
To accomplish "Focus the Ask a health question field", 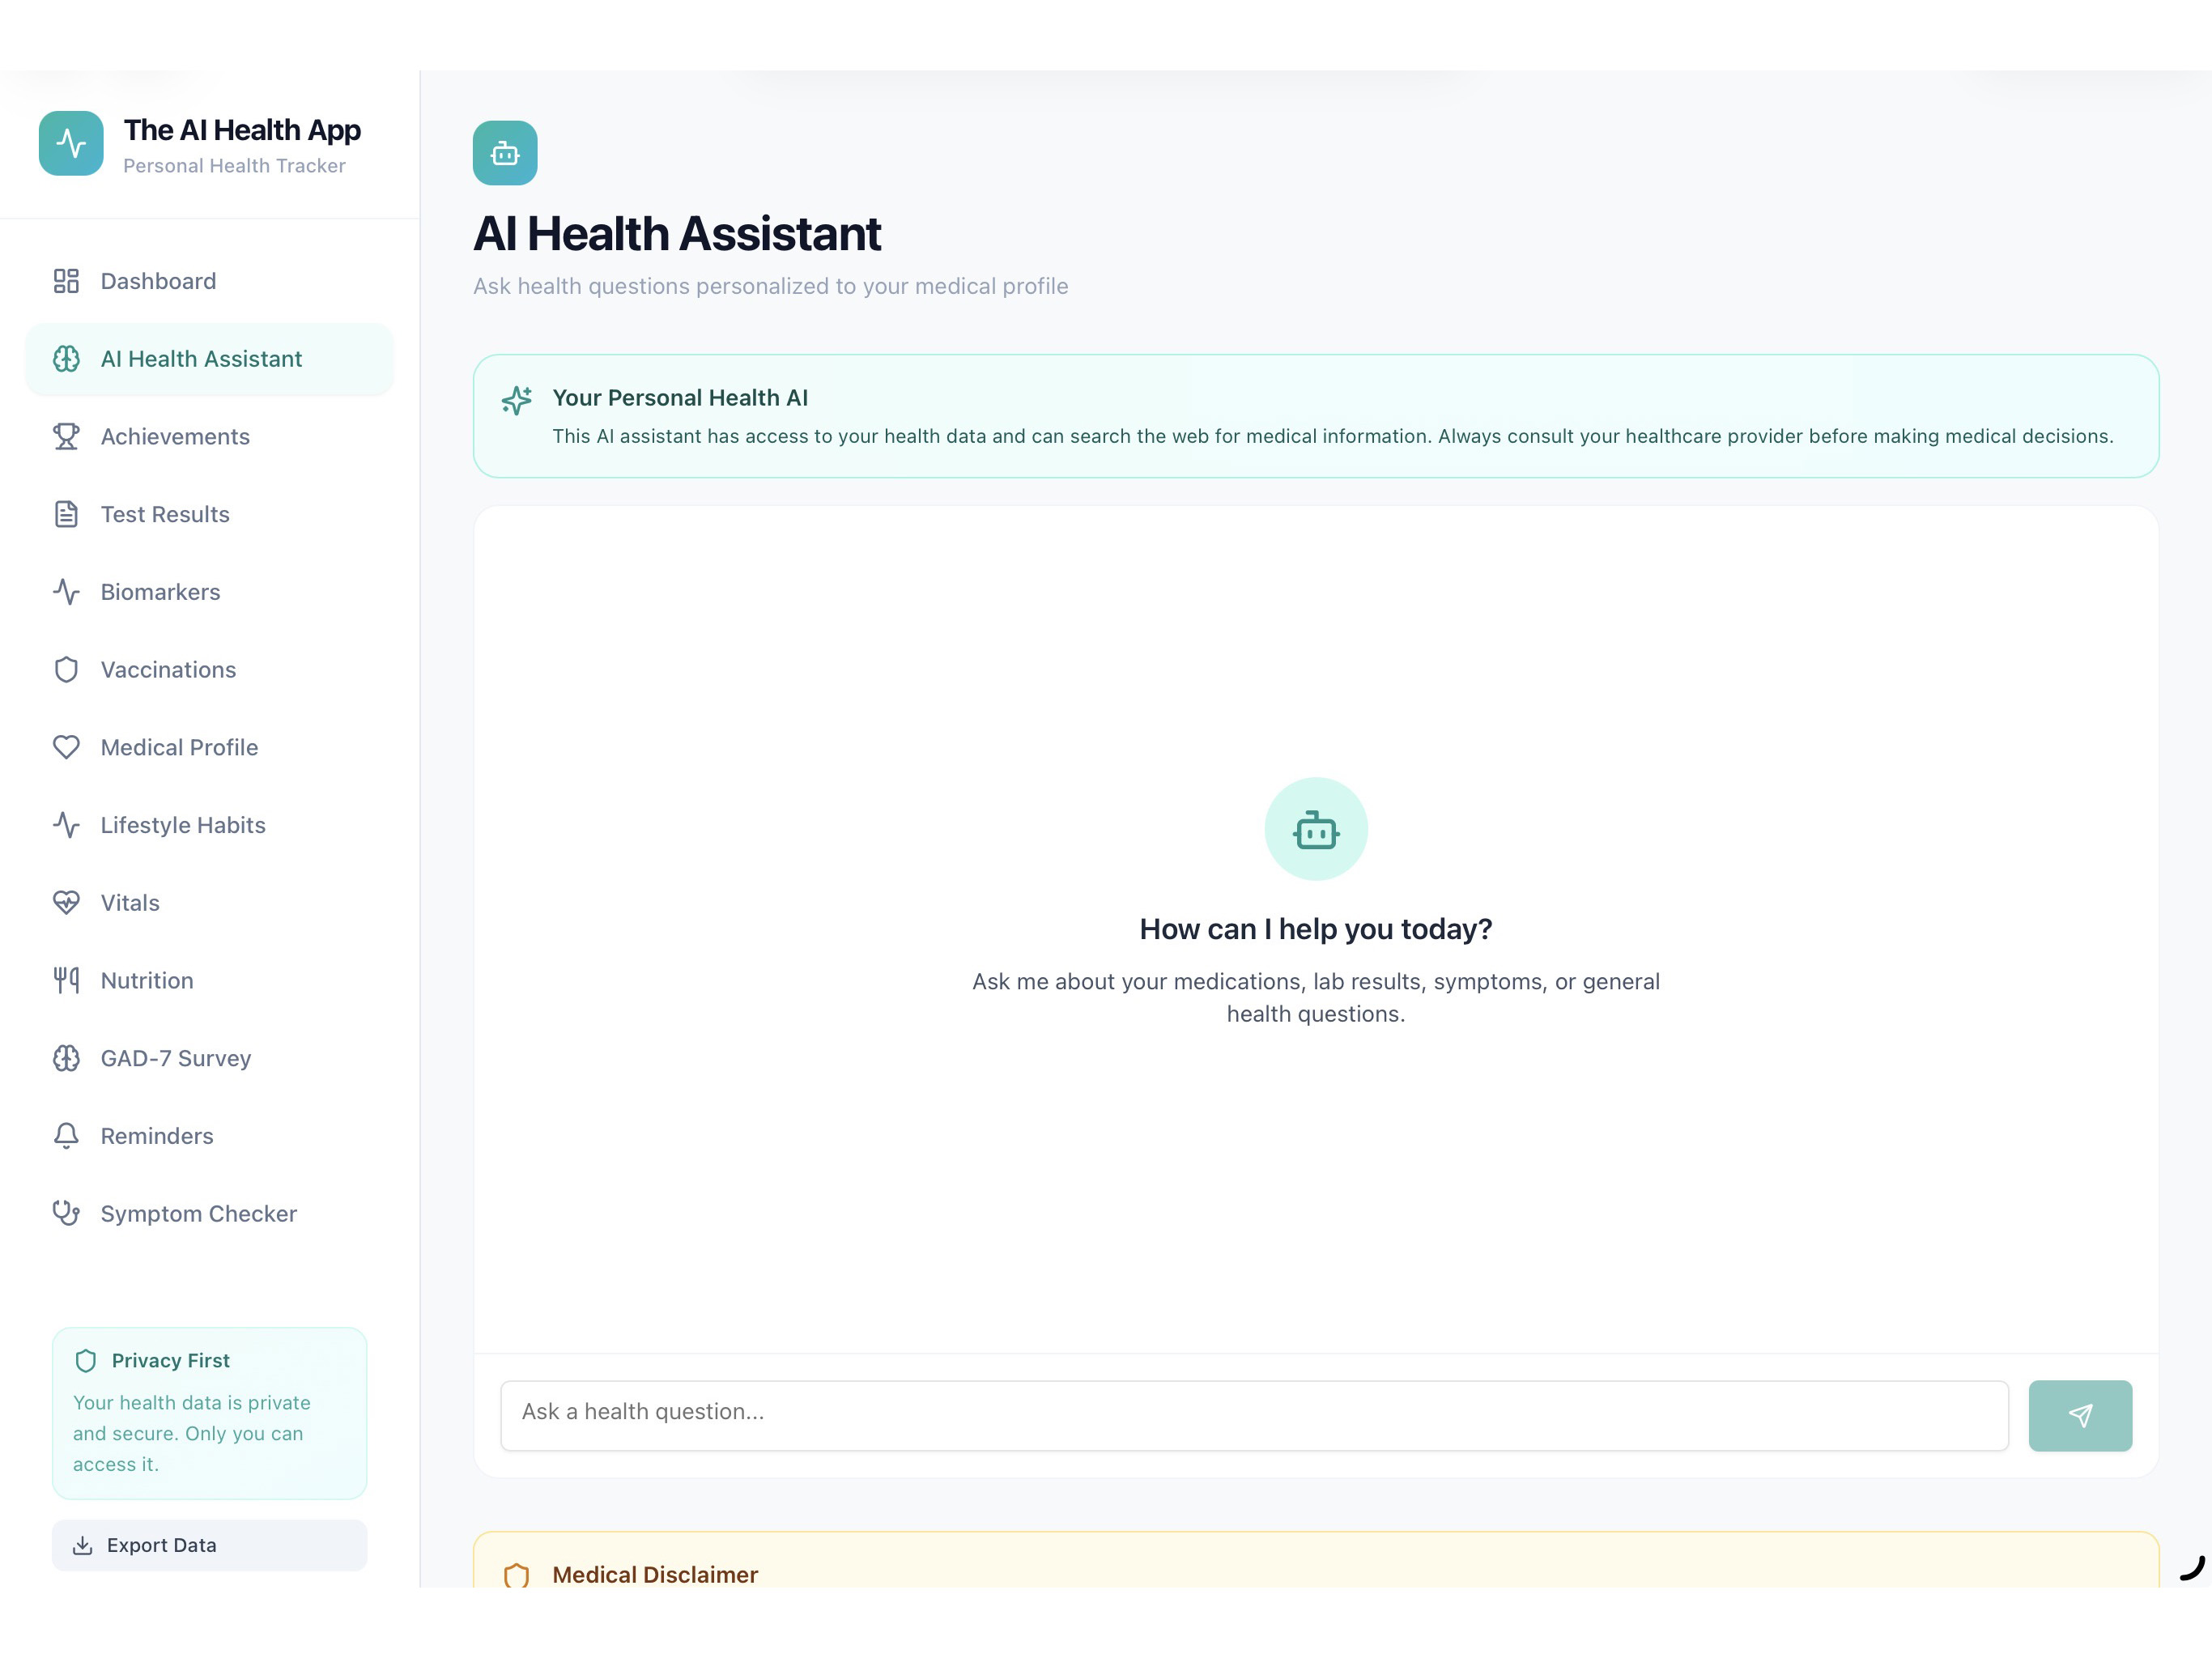I will [x=1254, y=1416].
